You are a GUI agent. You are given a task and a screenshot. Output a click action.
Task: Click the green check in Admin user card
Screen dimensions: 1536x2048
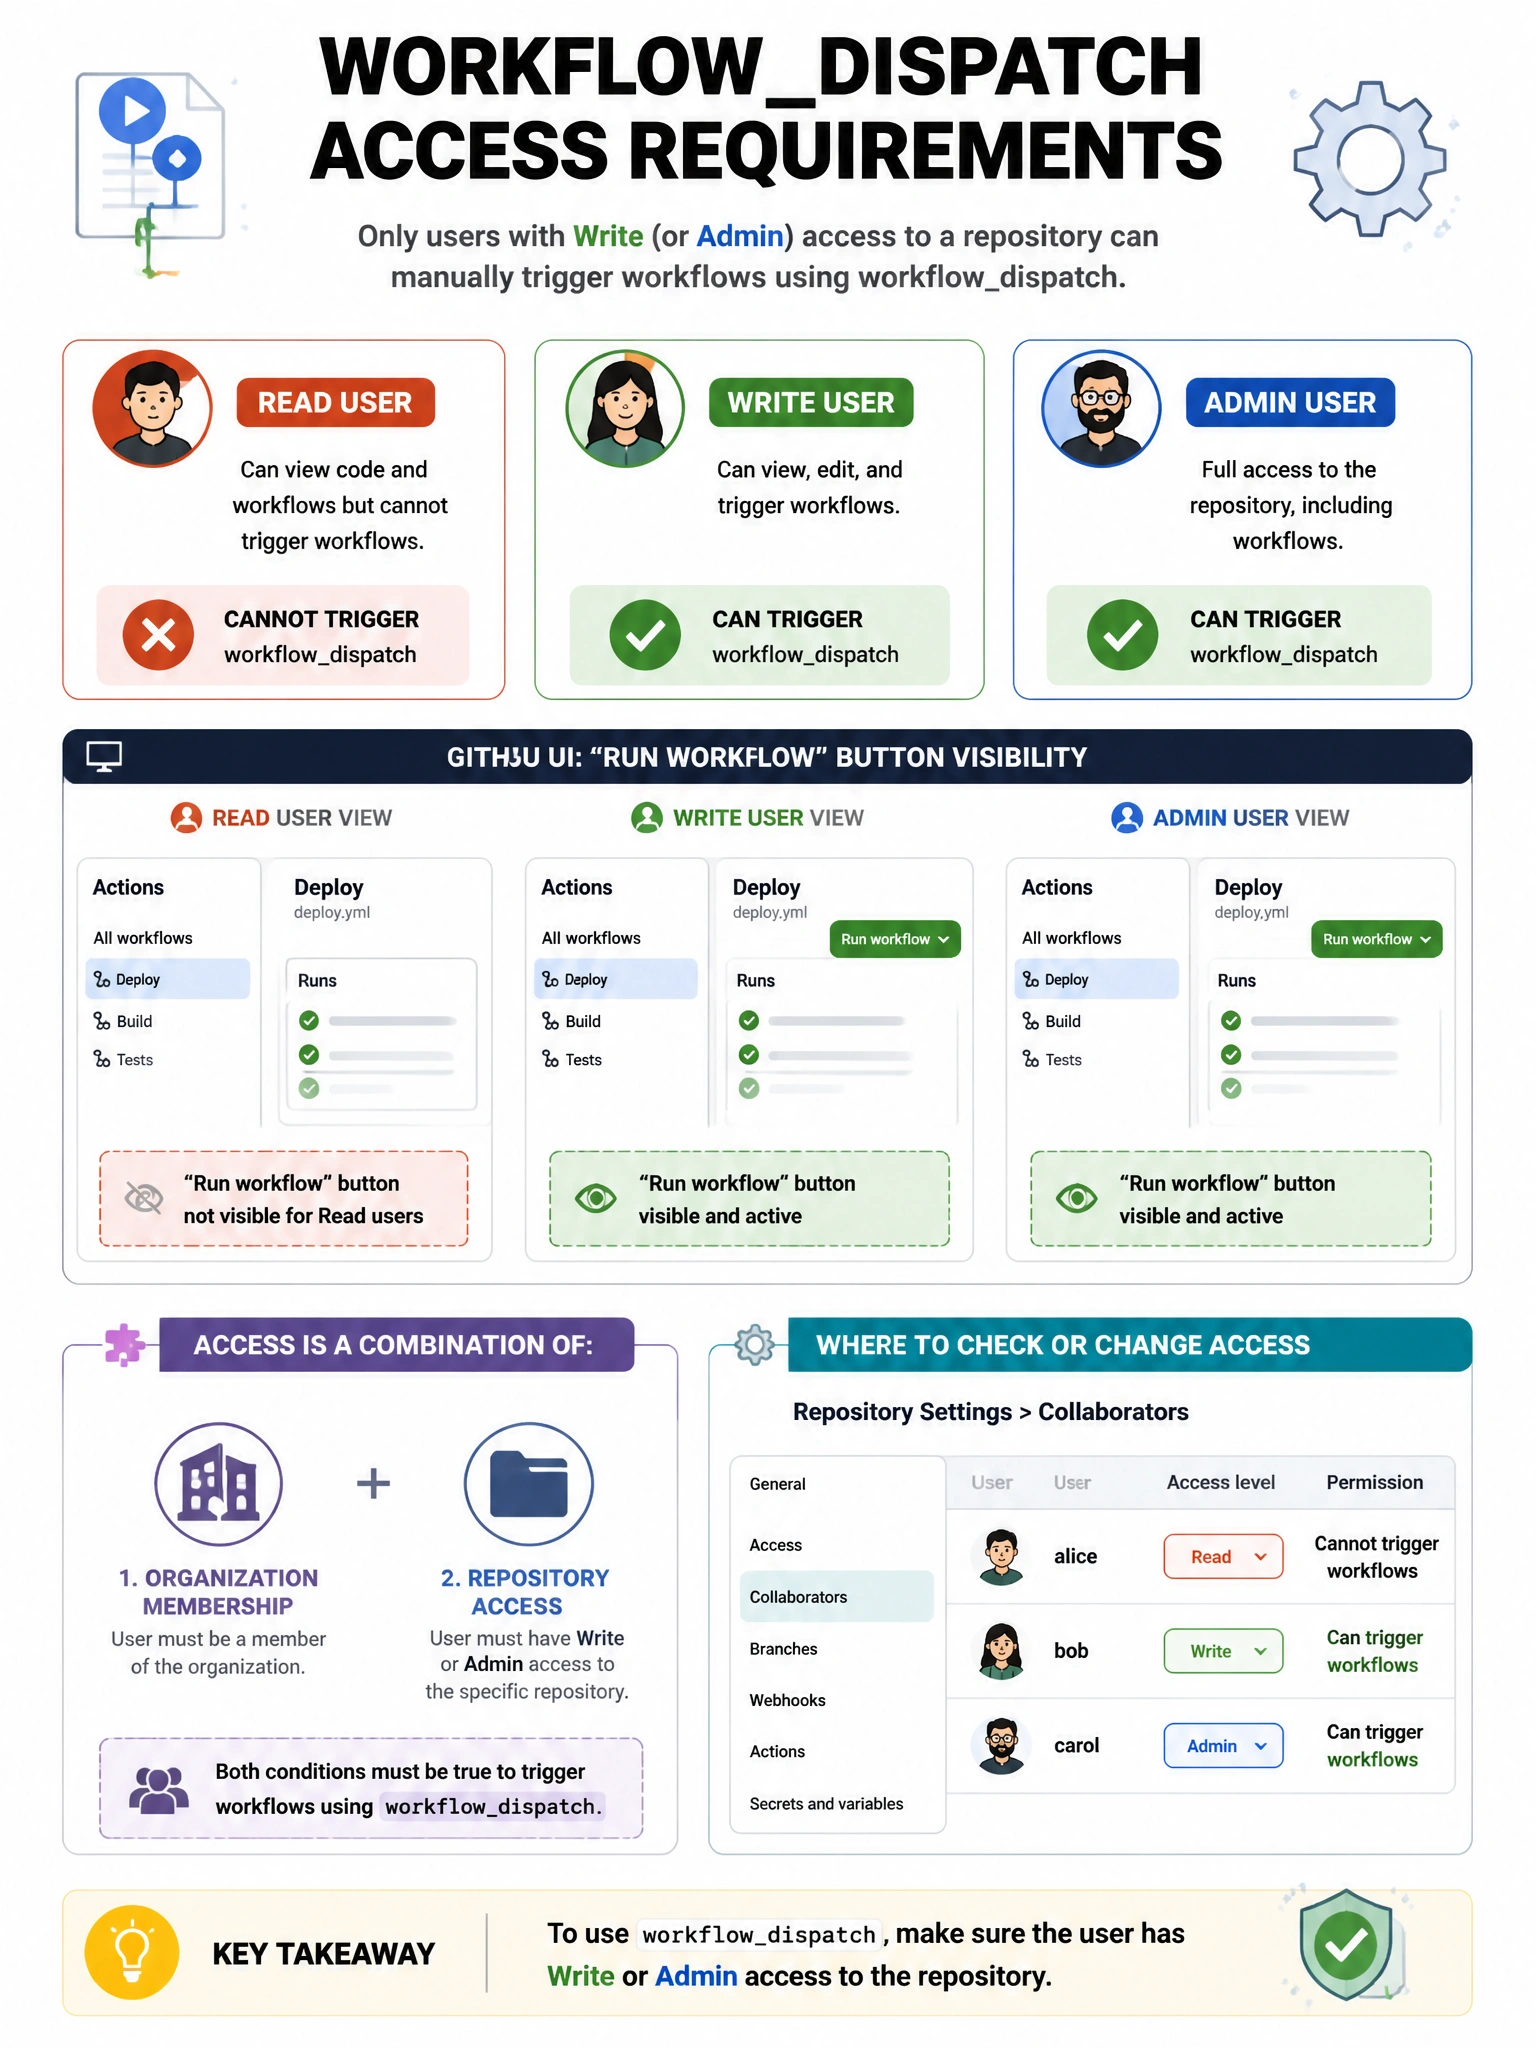point(1123,635)
